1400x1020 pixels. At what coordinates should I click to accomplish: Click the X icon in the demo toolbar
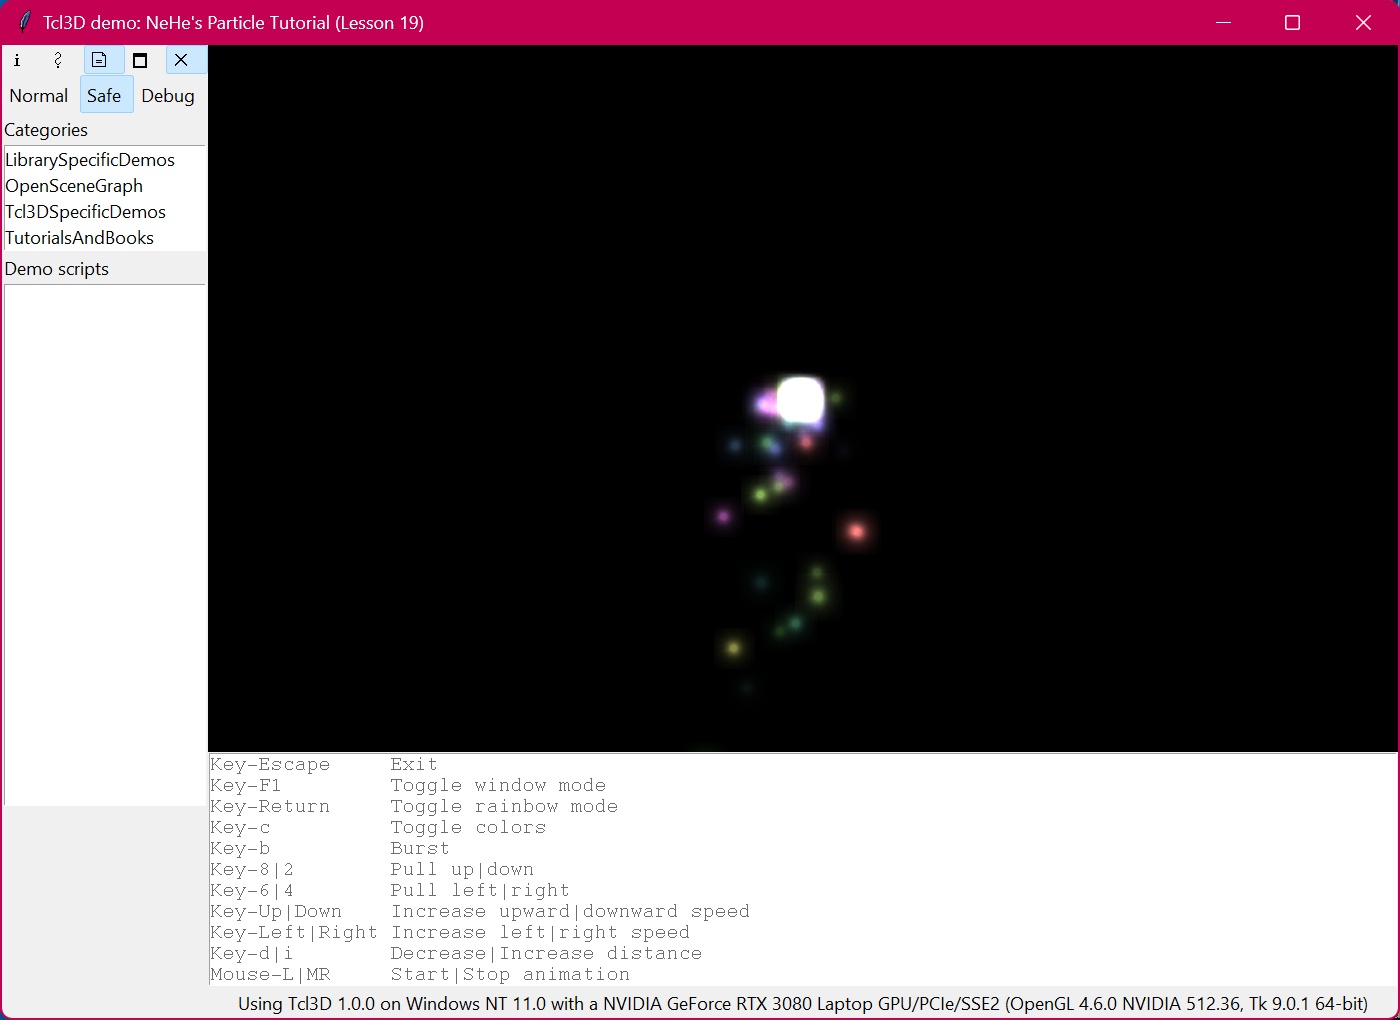[181, 60]
